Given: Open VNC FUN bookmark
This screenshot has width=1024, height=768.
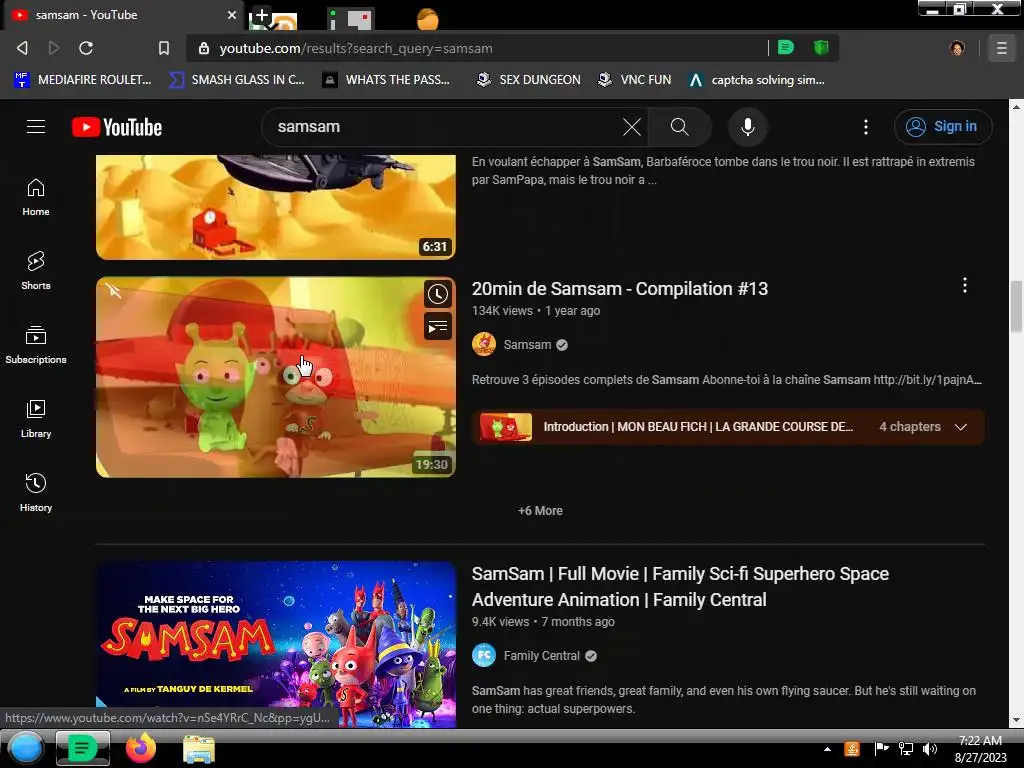Looking at the screenshot, I should click(635, 80).
